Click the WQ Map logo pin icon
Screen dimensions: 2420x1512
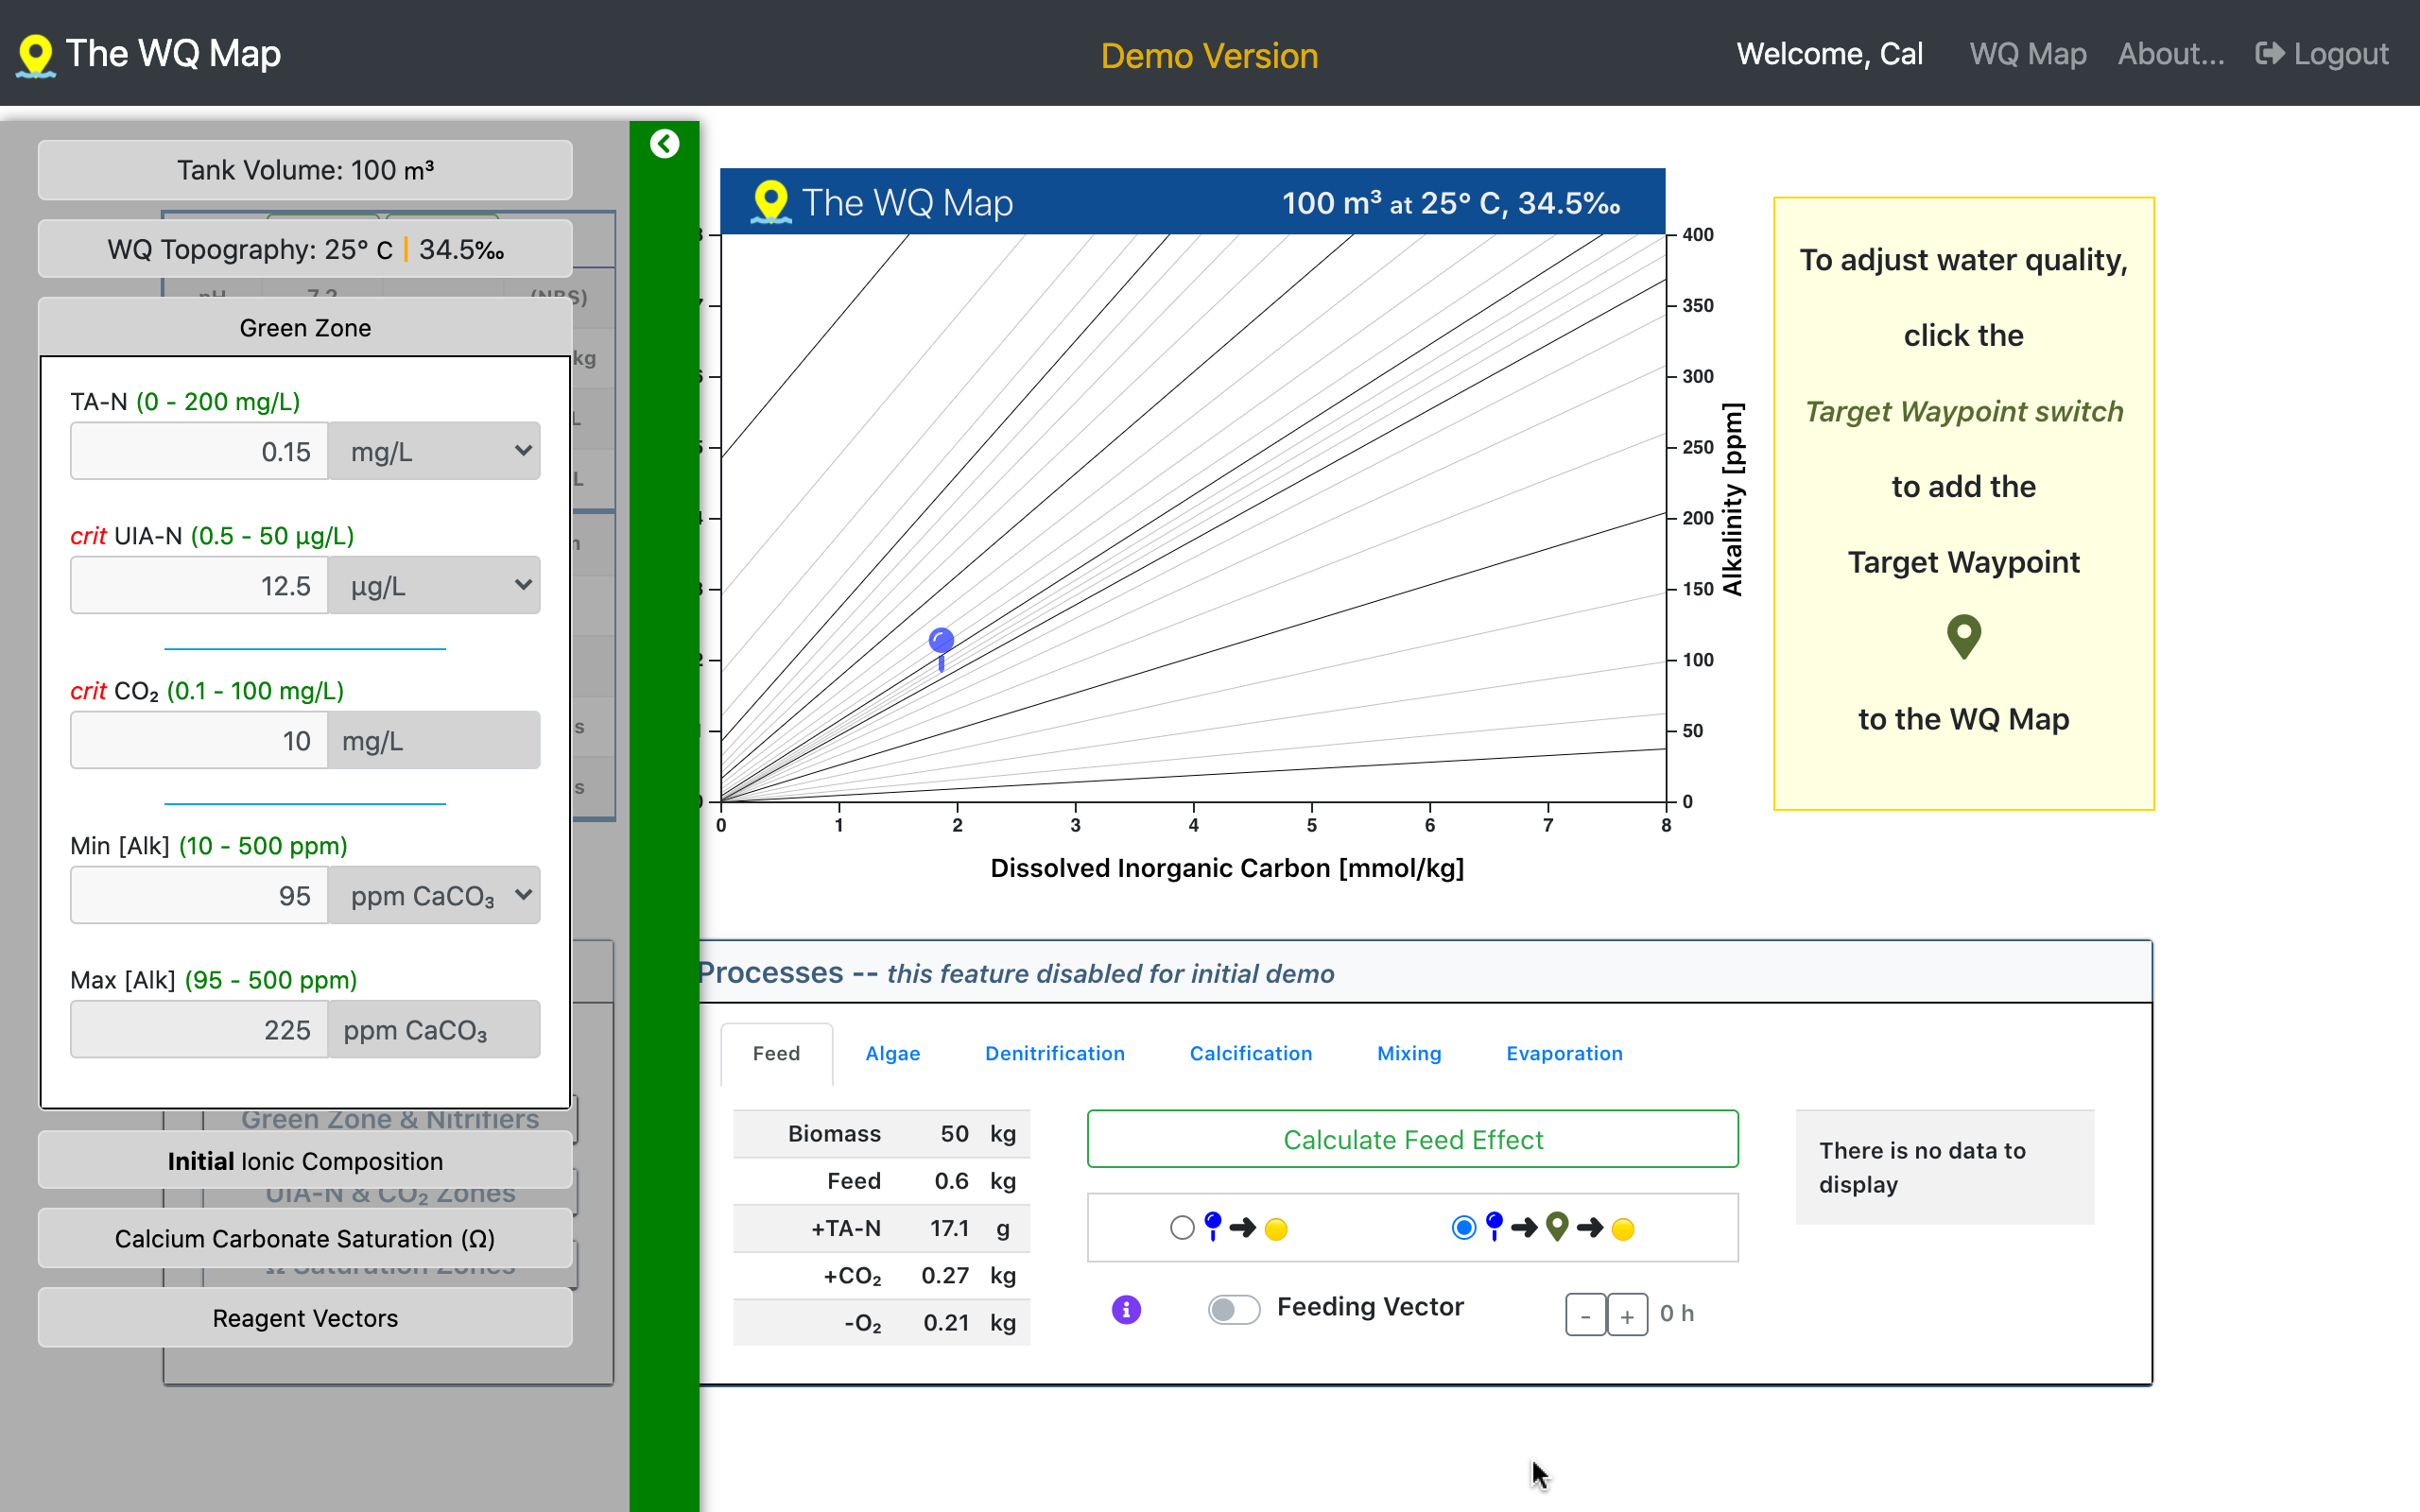pos(36,55)
